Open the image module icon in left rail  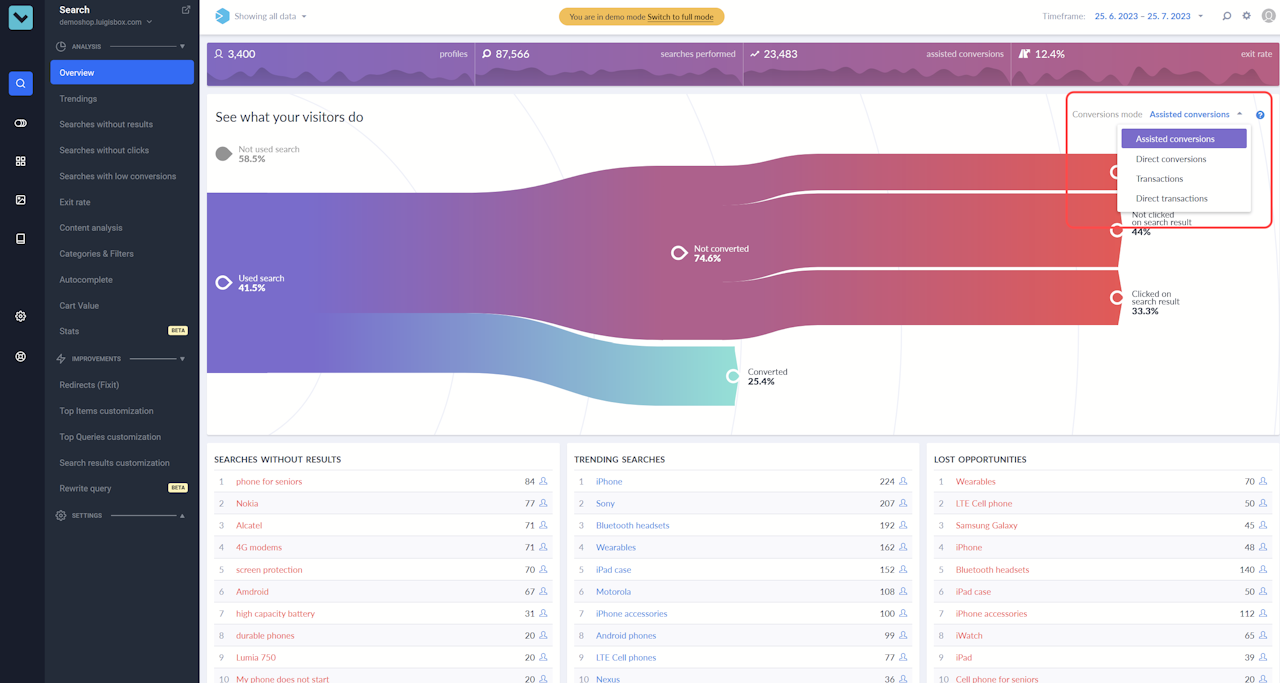coord(21,200)
